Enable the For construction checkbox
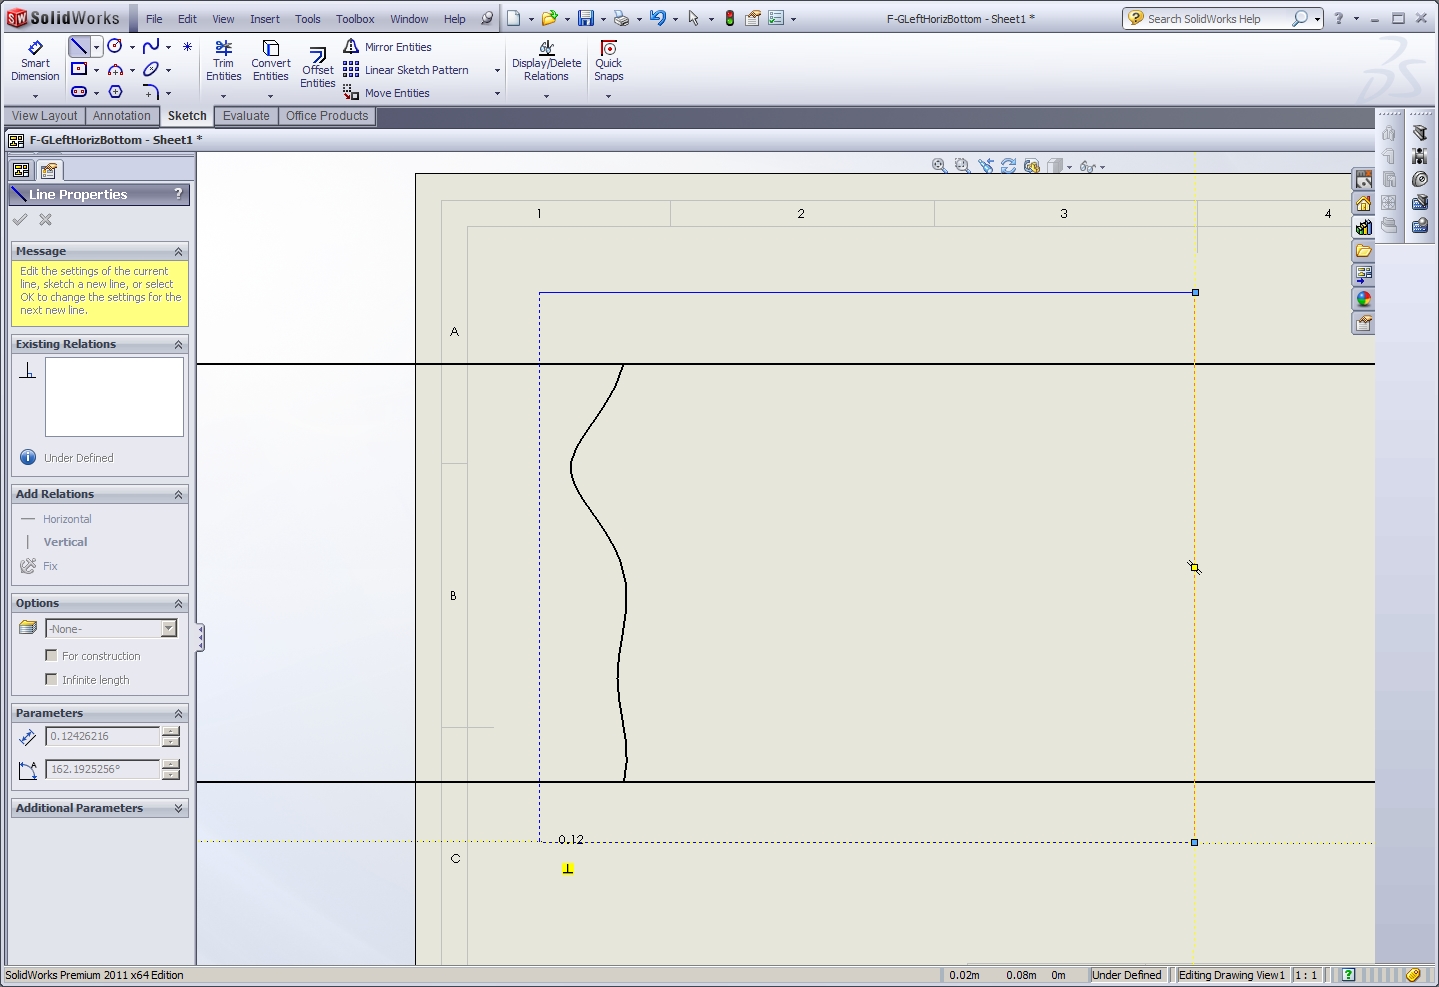 (51, 656)
